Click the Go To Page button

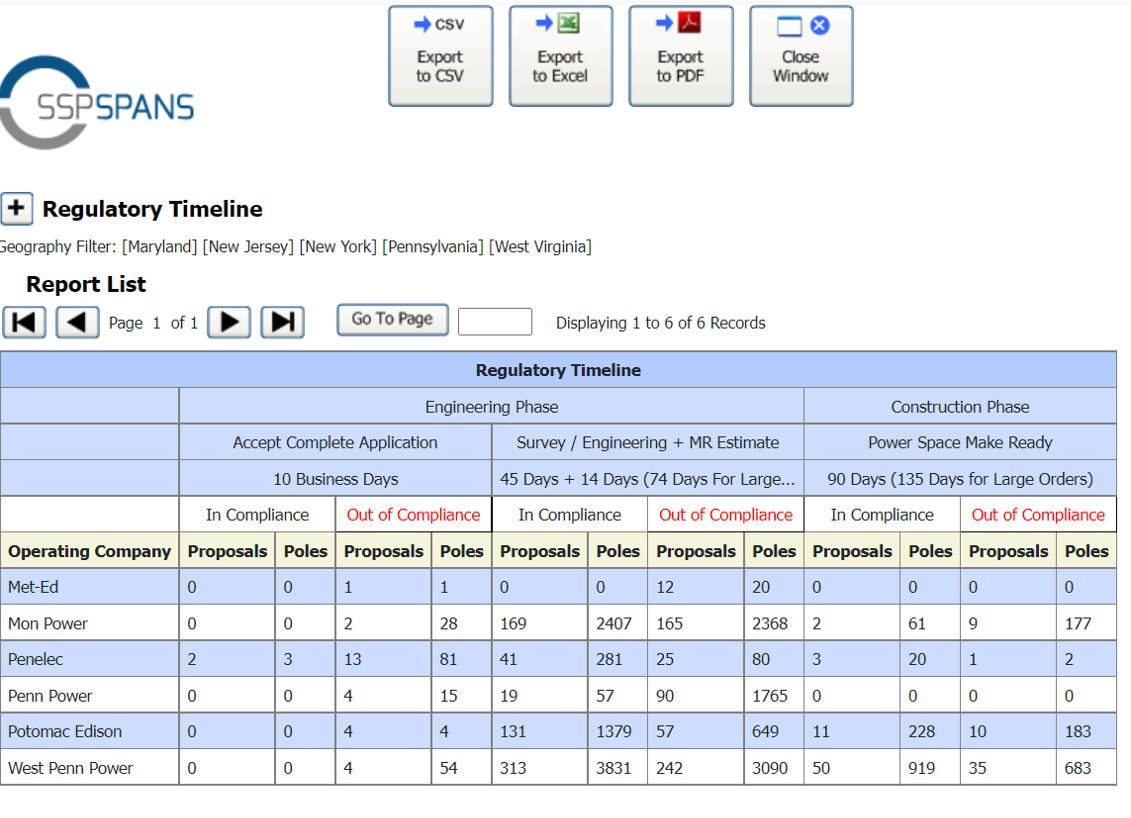392,320
